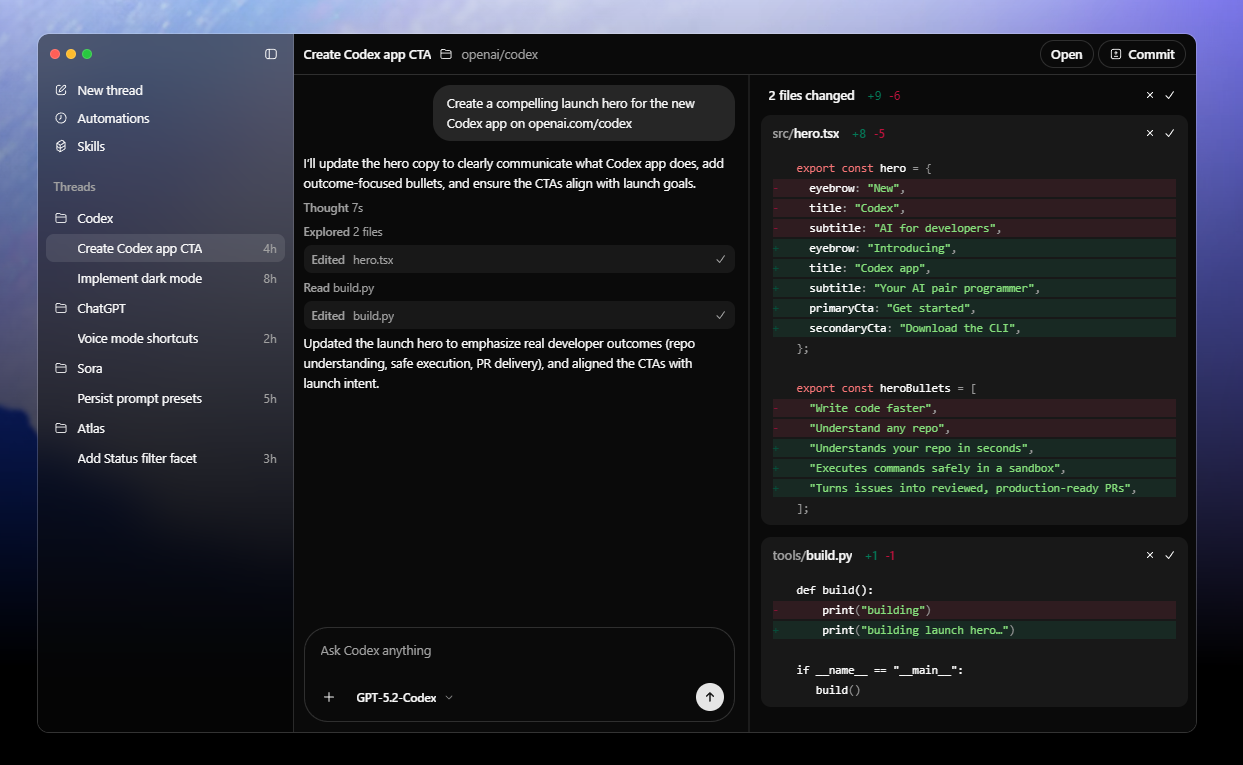Reject all changes with top X icon
The height and width of the screenshot is (765, 1243).
(x=1150, y=95)
